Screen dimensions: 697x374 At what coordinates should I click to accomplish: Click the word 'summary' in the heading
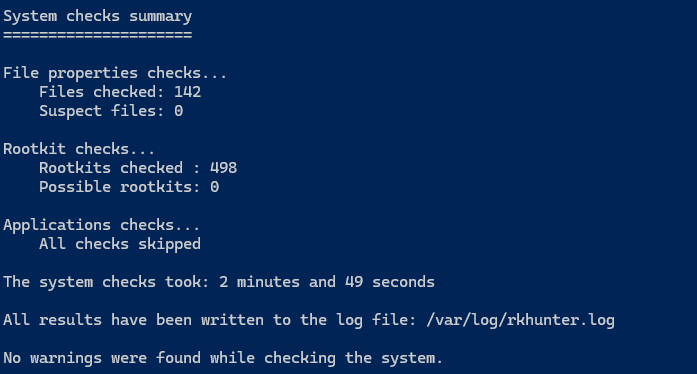point(160,16)
